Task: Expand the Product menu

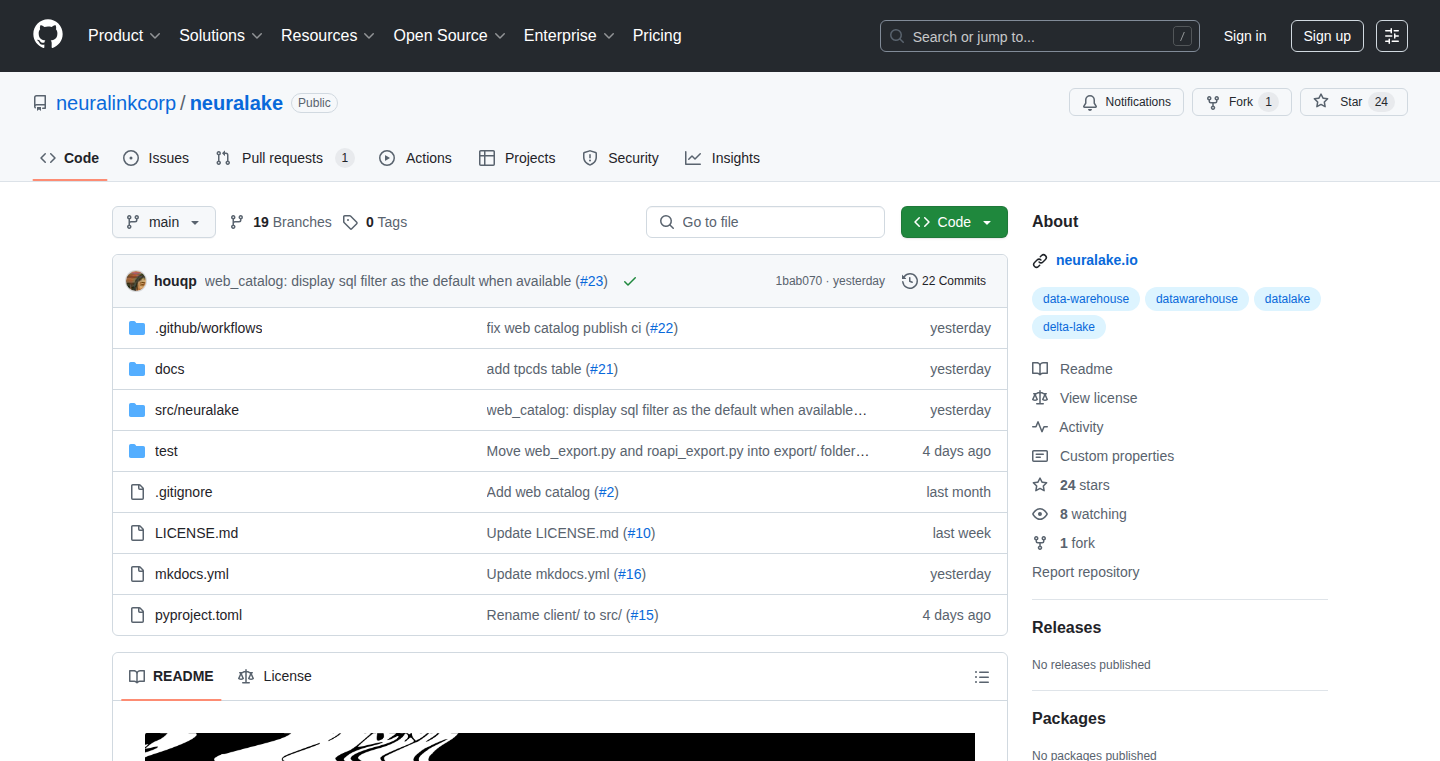Action: point(124,35)
